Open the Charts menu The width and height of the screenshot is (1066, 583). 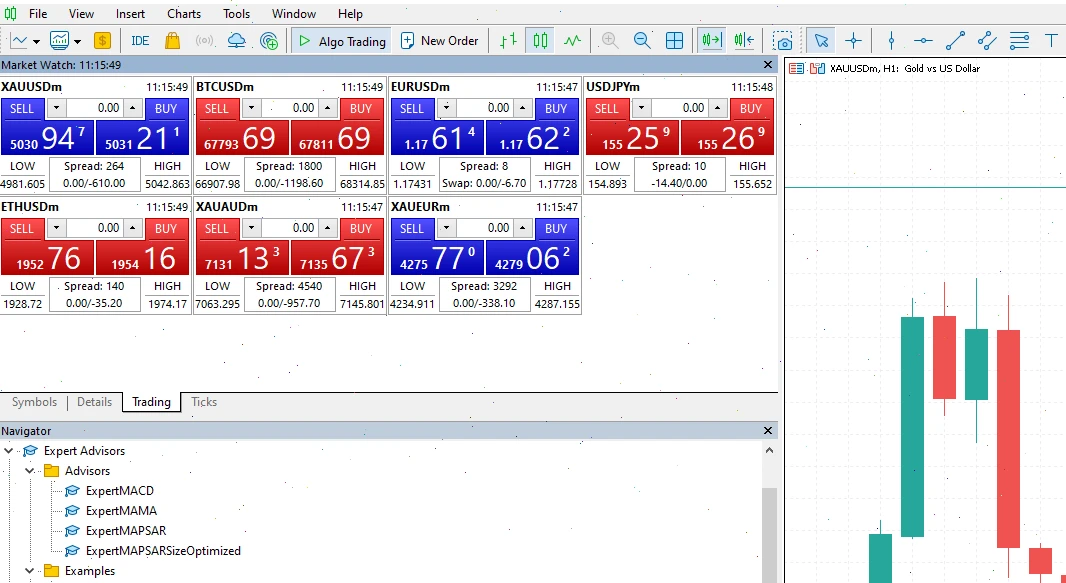(x=184, y=14)
